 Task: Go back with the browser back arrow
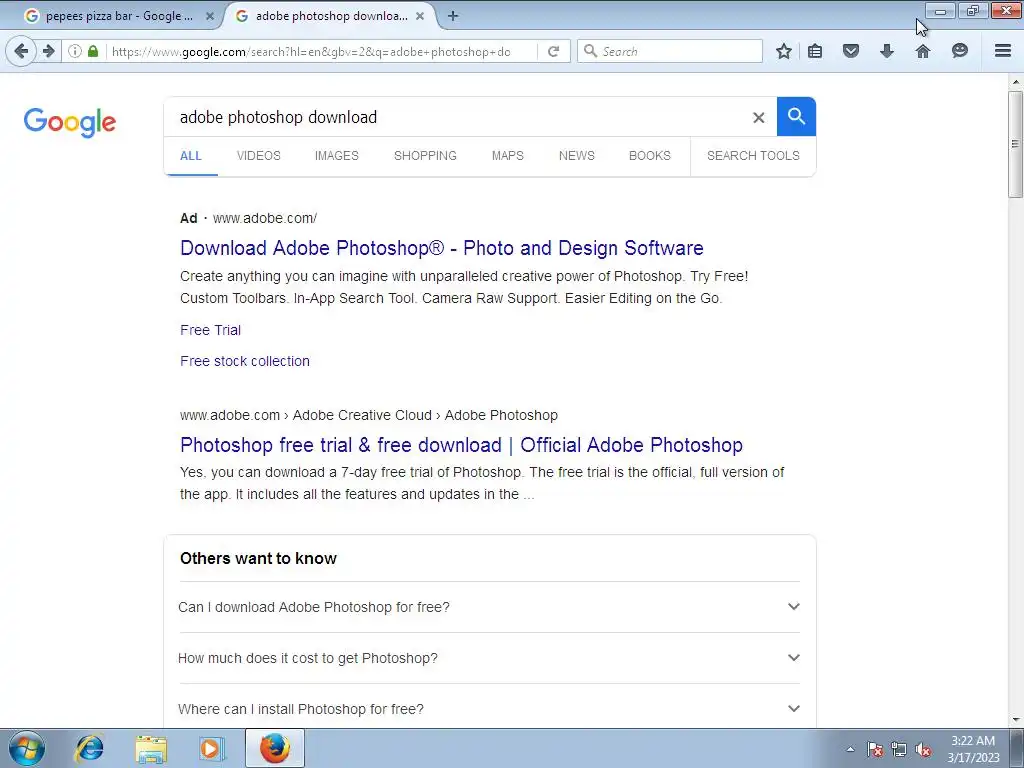[x=21, y=51]
